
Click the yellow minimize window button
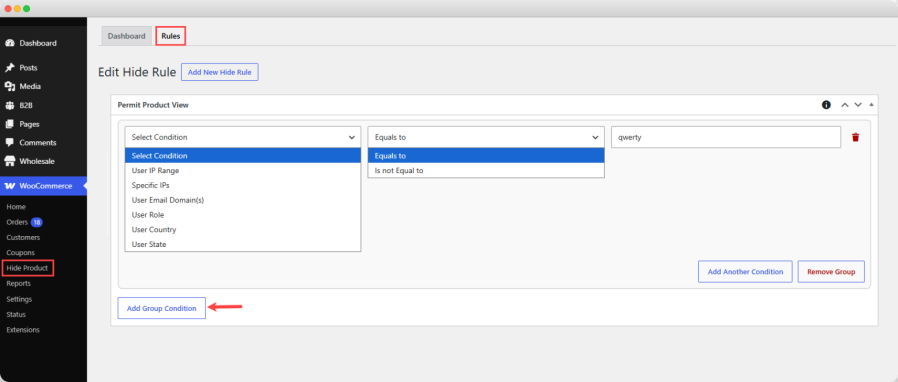point(18,9)
